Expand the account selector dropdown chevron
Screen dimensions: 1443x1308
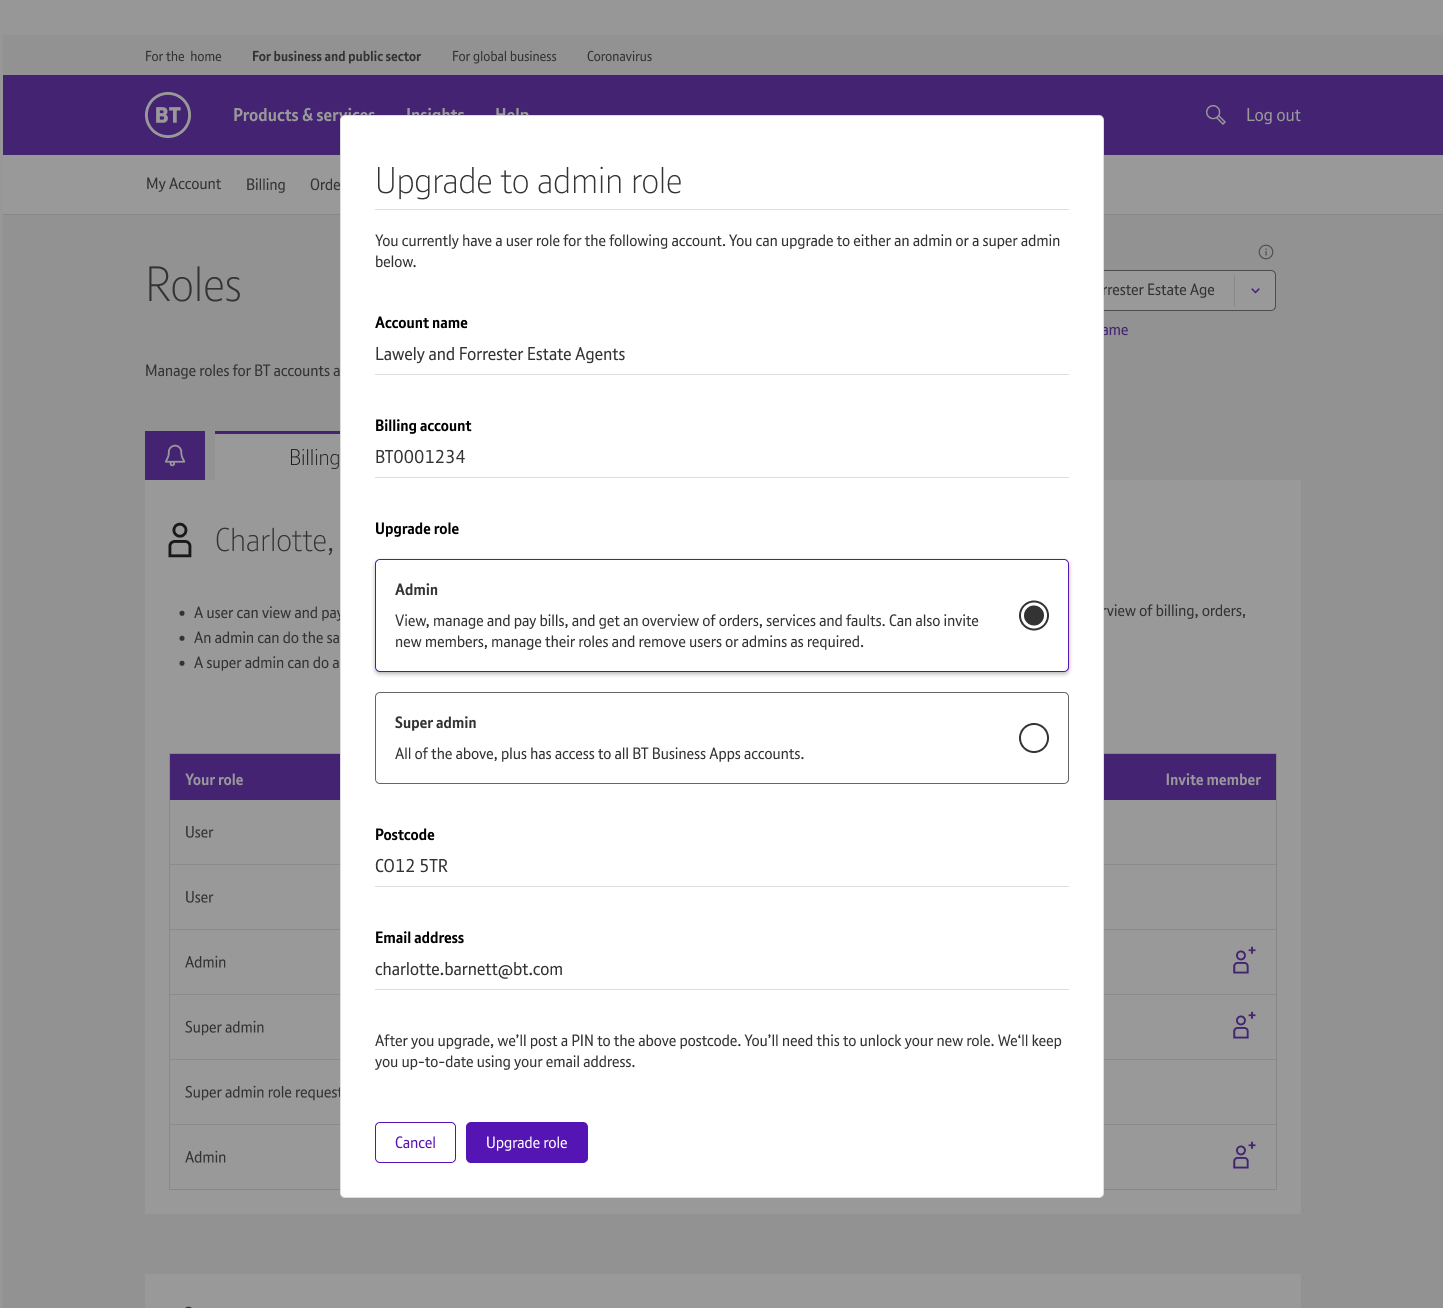[x=1255, y=291]
